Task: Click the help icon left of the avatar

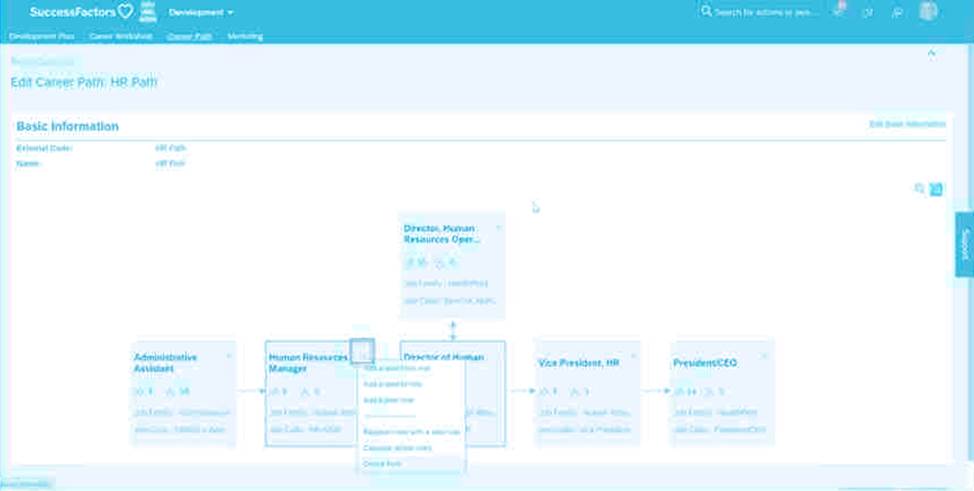Action: [x=898, y=12]
